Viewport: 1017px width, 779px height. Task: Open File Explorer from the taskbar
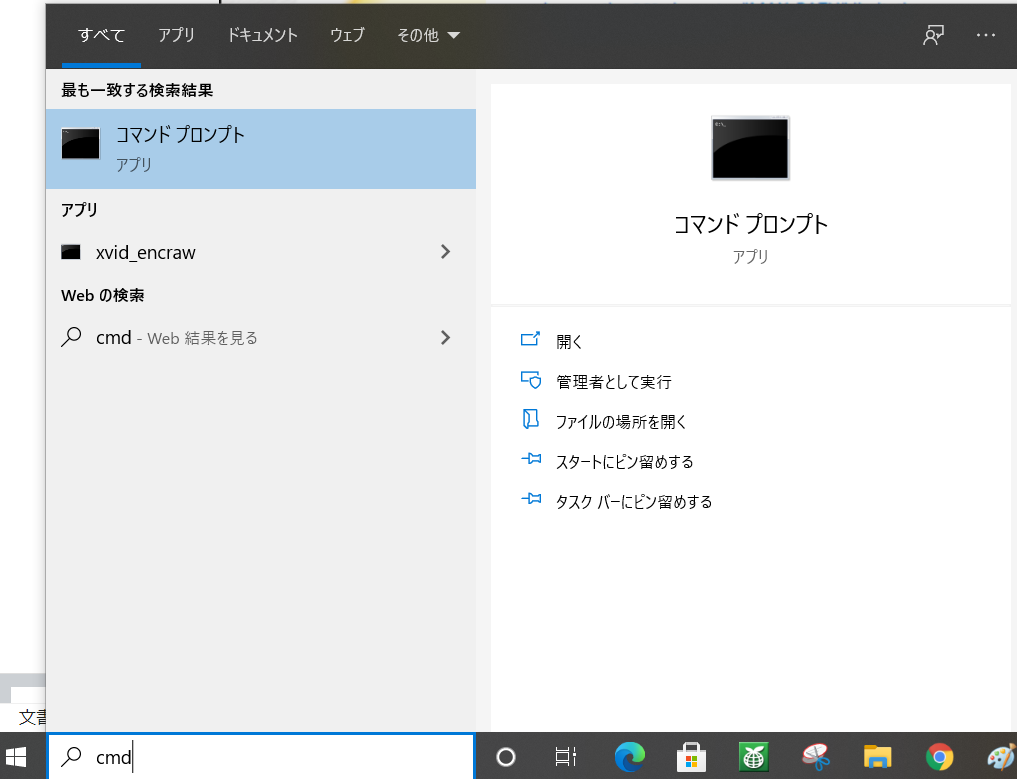[877, 757]
